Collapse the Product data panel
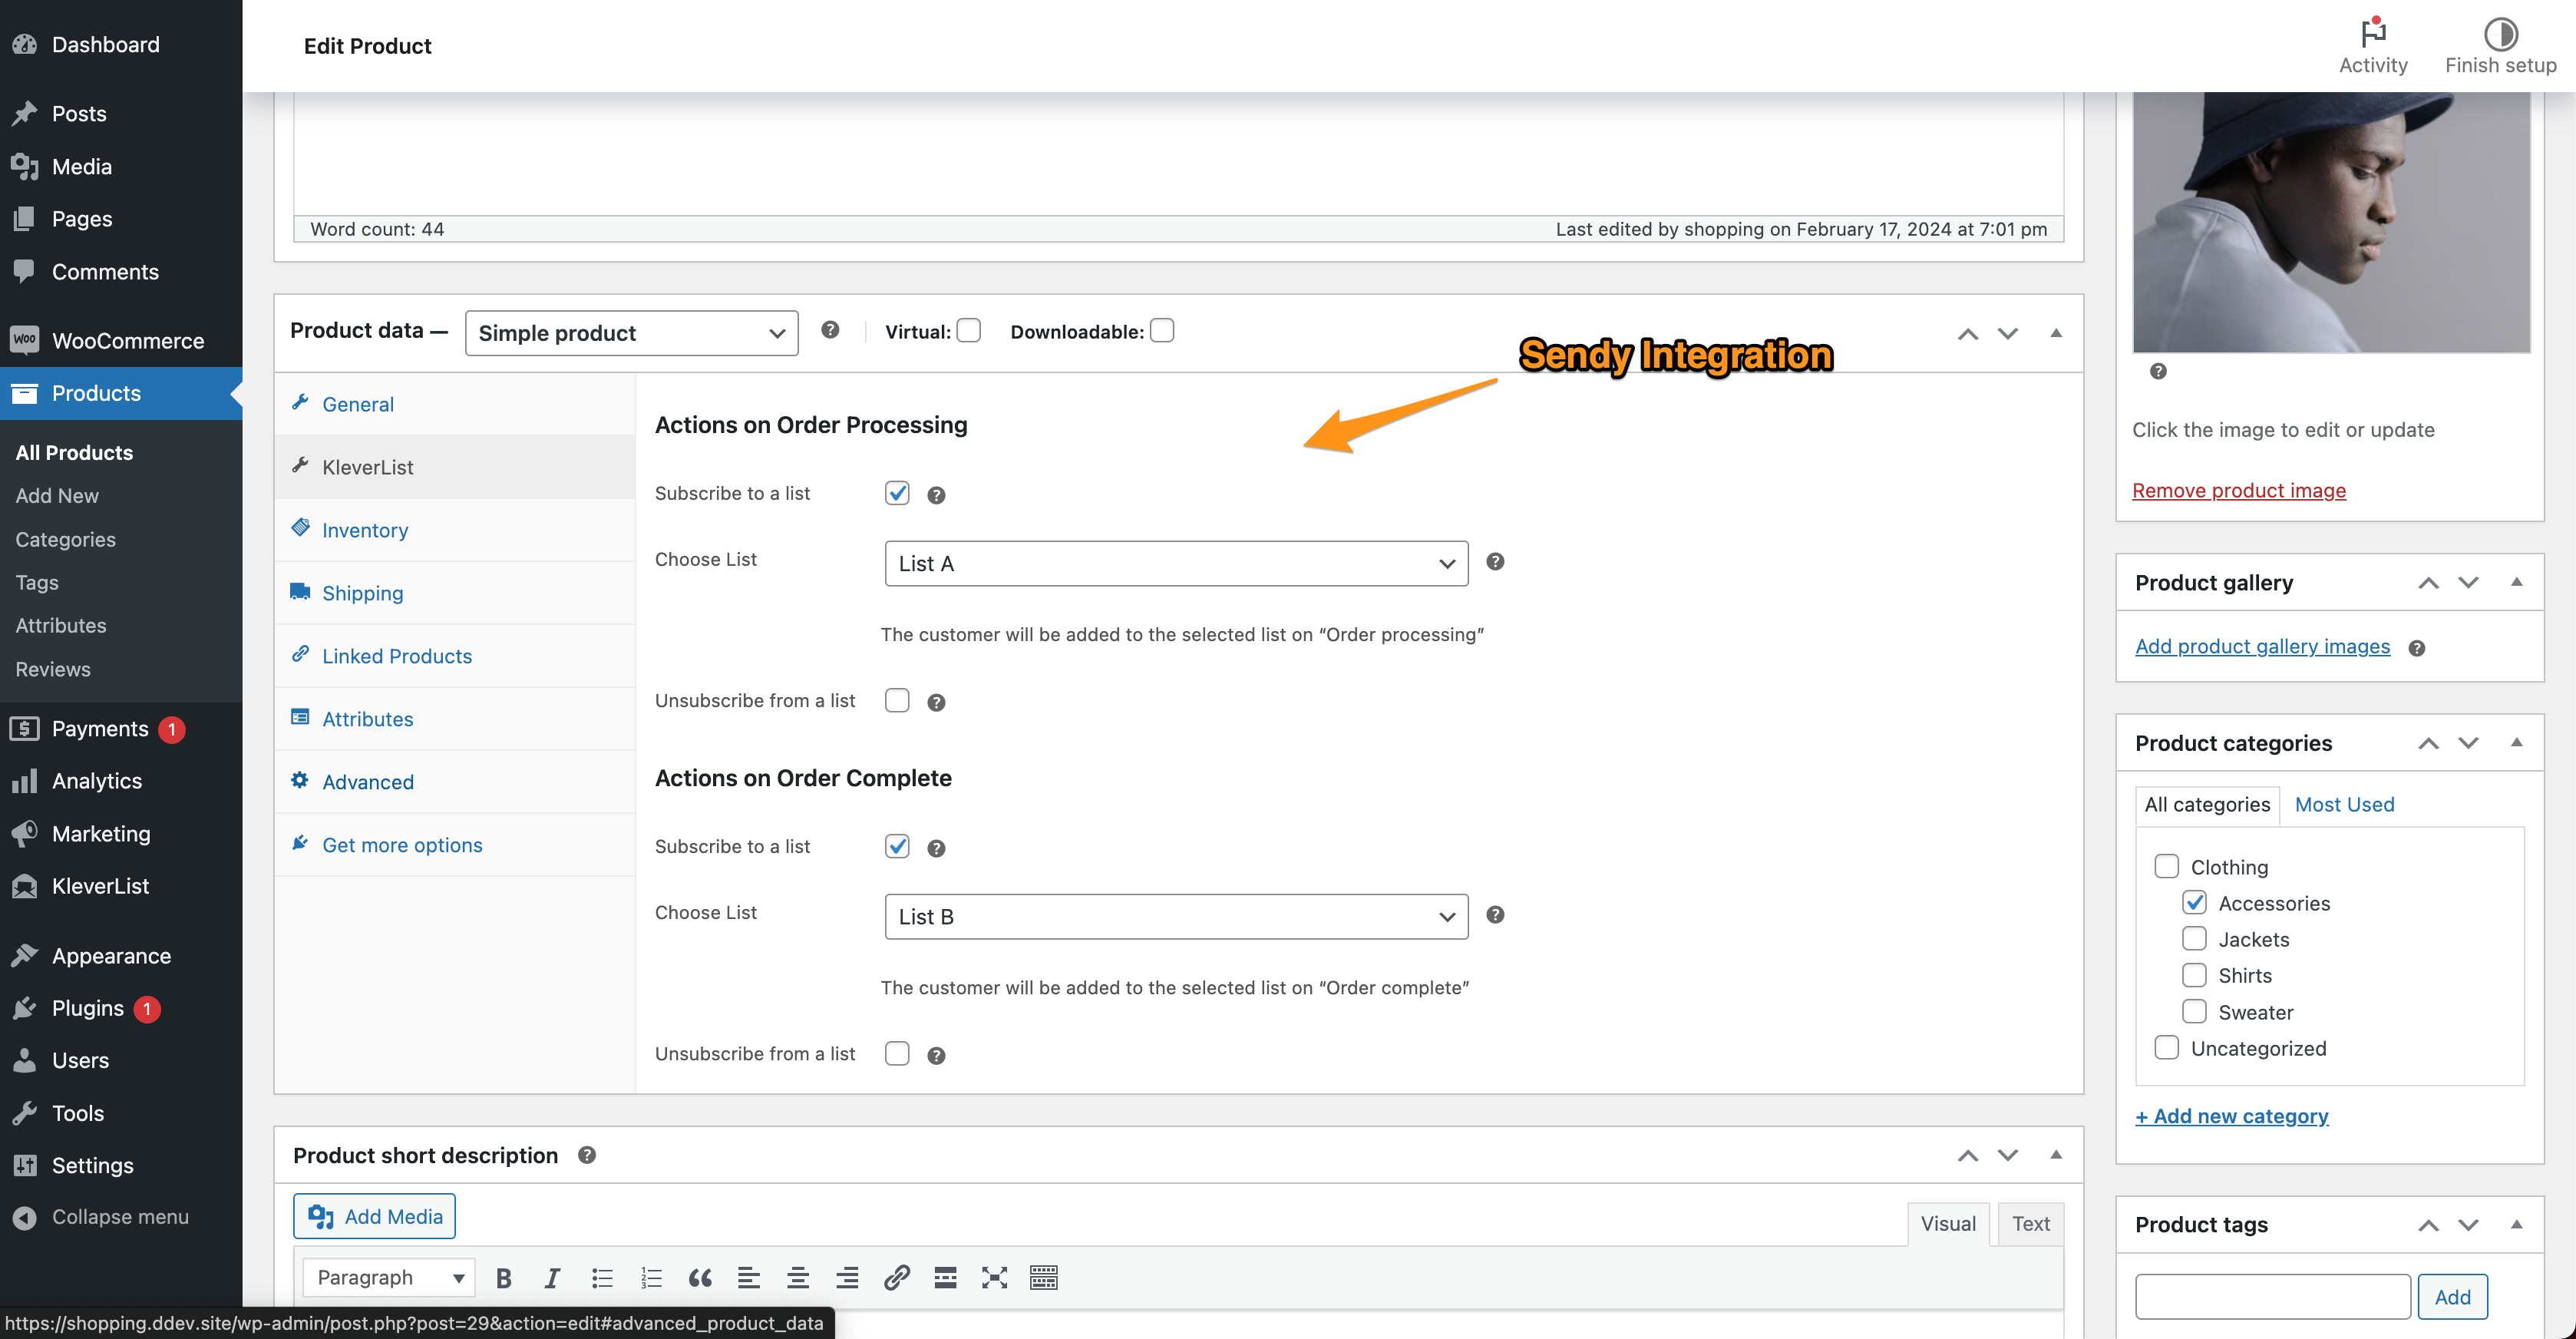2576x1339 pixels. pyautogui.click(x=2056, y=333)
